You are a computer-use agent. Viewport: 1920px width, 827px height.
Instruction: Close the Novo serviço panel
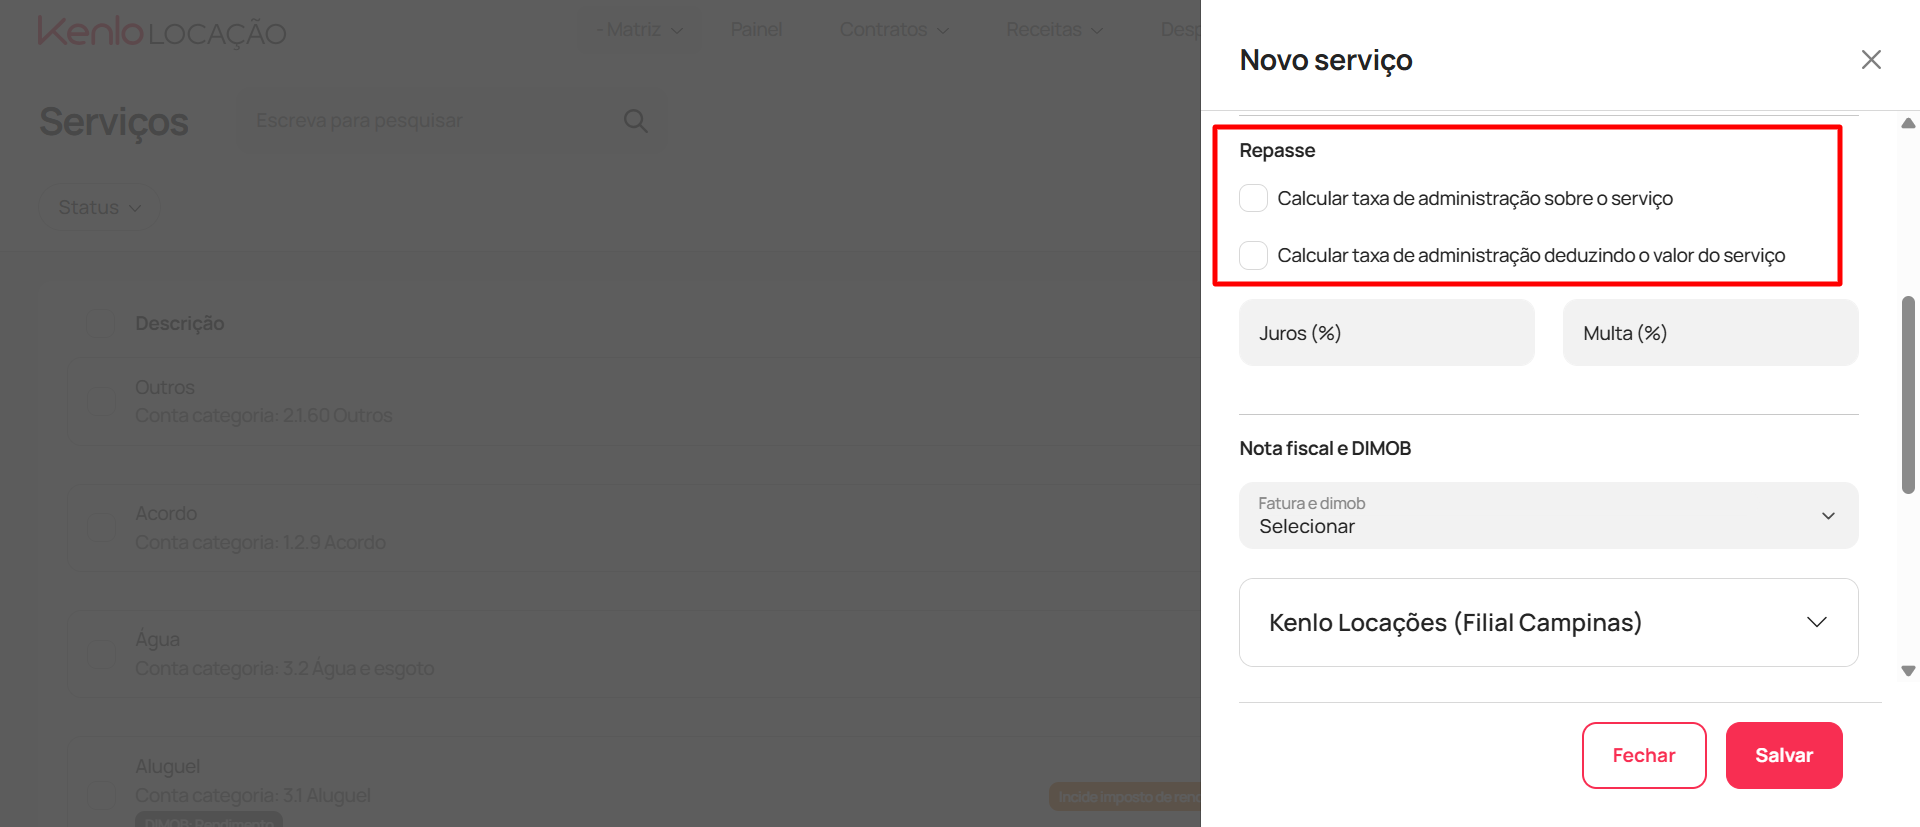(x=1871, y=60)
